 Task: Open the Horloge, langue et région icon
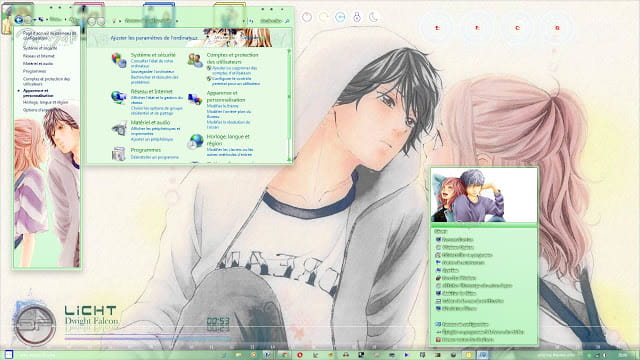pyautogui.click(x=196, y=141)
